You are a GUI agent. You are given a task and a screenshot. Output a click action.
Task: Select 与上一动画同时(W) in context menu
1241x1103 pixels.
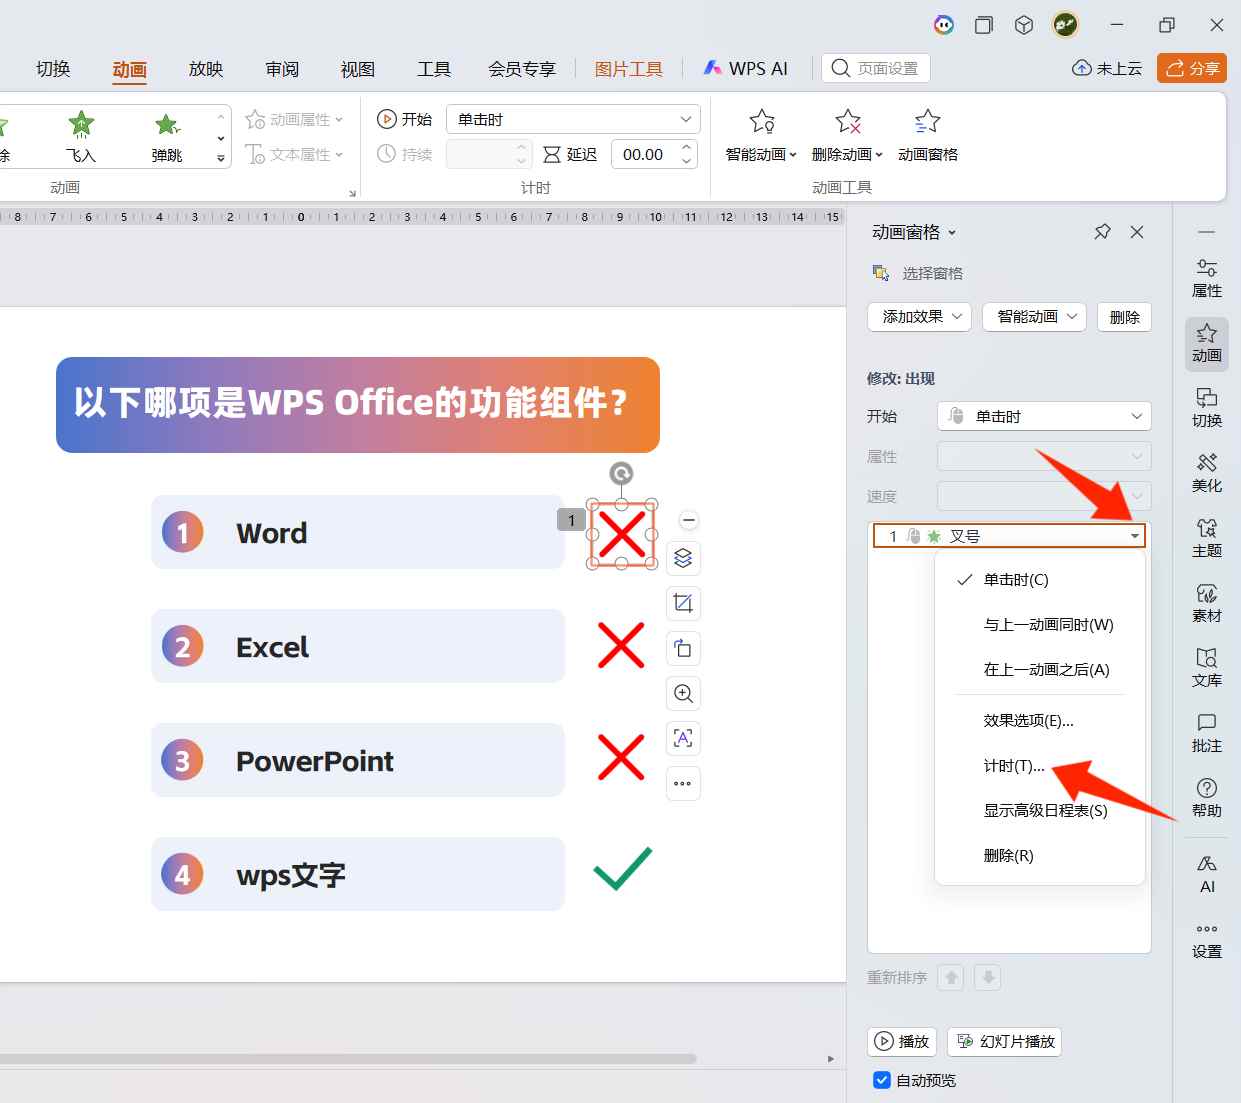(1048, 625)
